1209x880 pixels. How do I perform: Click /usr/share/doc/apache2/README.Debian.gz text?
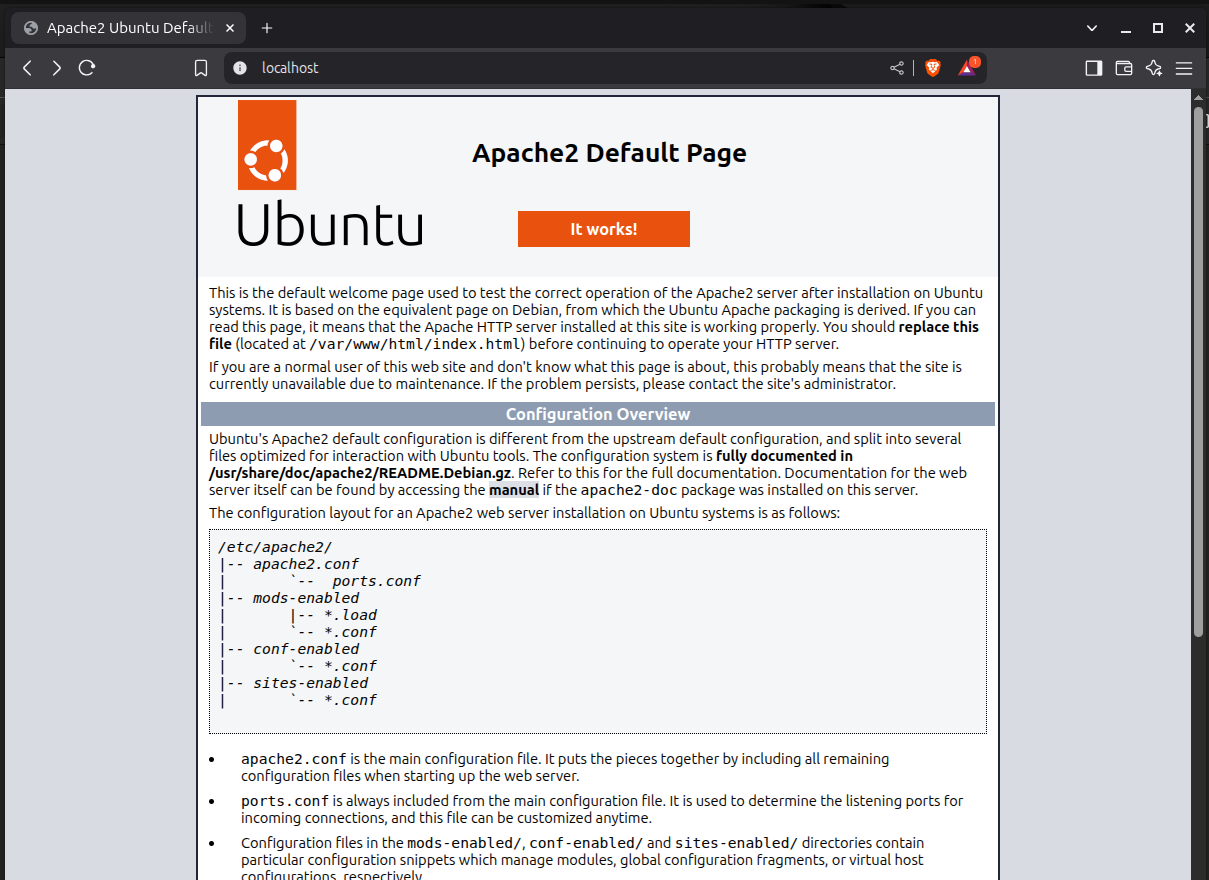click(360, 473)
